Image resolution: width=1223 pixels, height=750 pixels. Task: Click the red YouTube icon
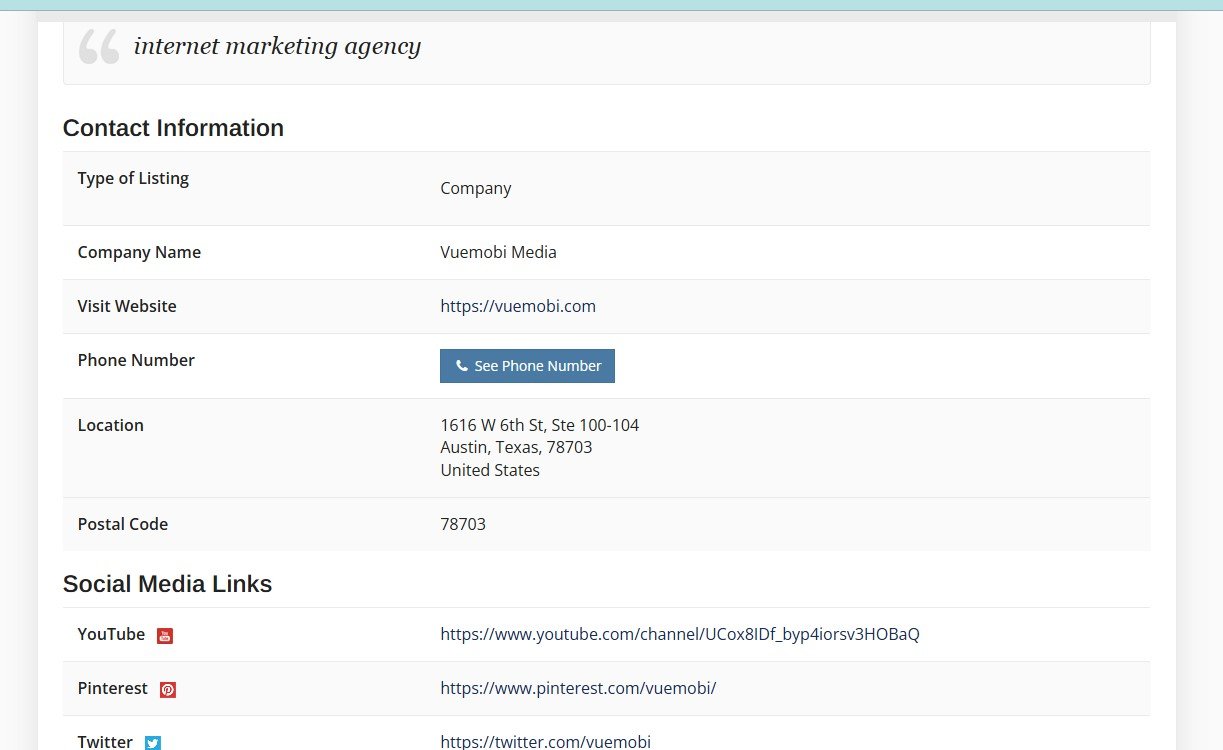click(165, 636)
